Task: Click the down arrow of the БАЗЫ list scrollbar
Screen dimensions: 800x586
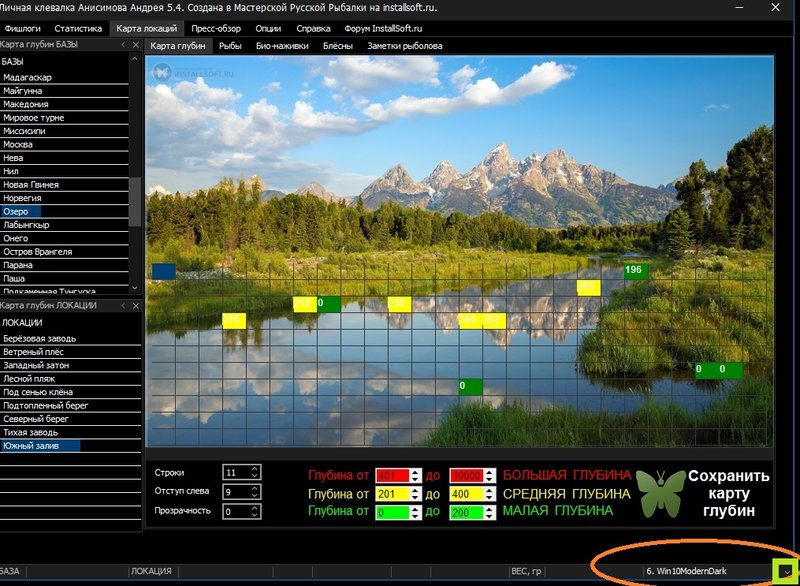Action: [x=135, y=288]
